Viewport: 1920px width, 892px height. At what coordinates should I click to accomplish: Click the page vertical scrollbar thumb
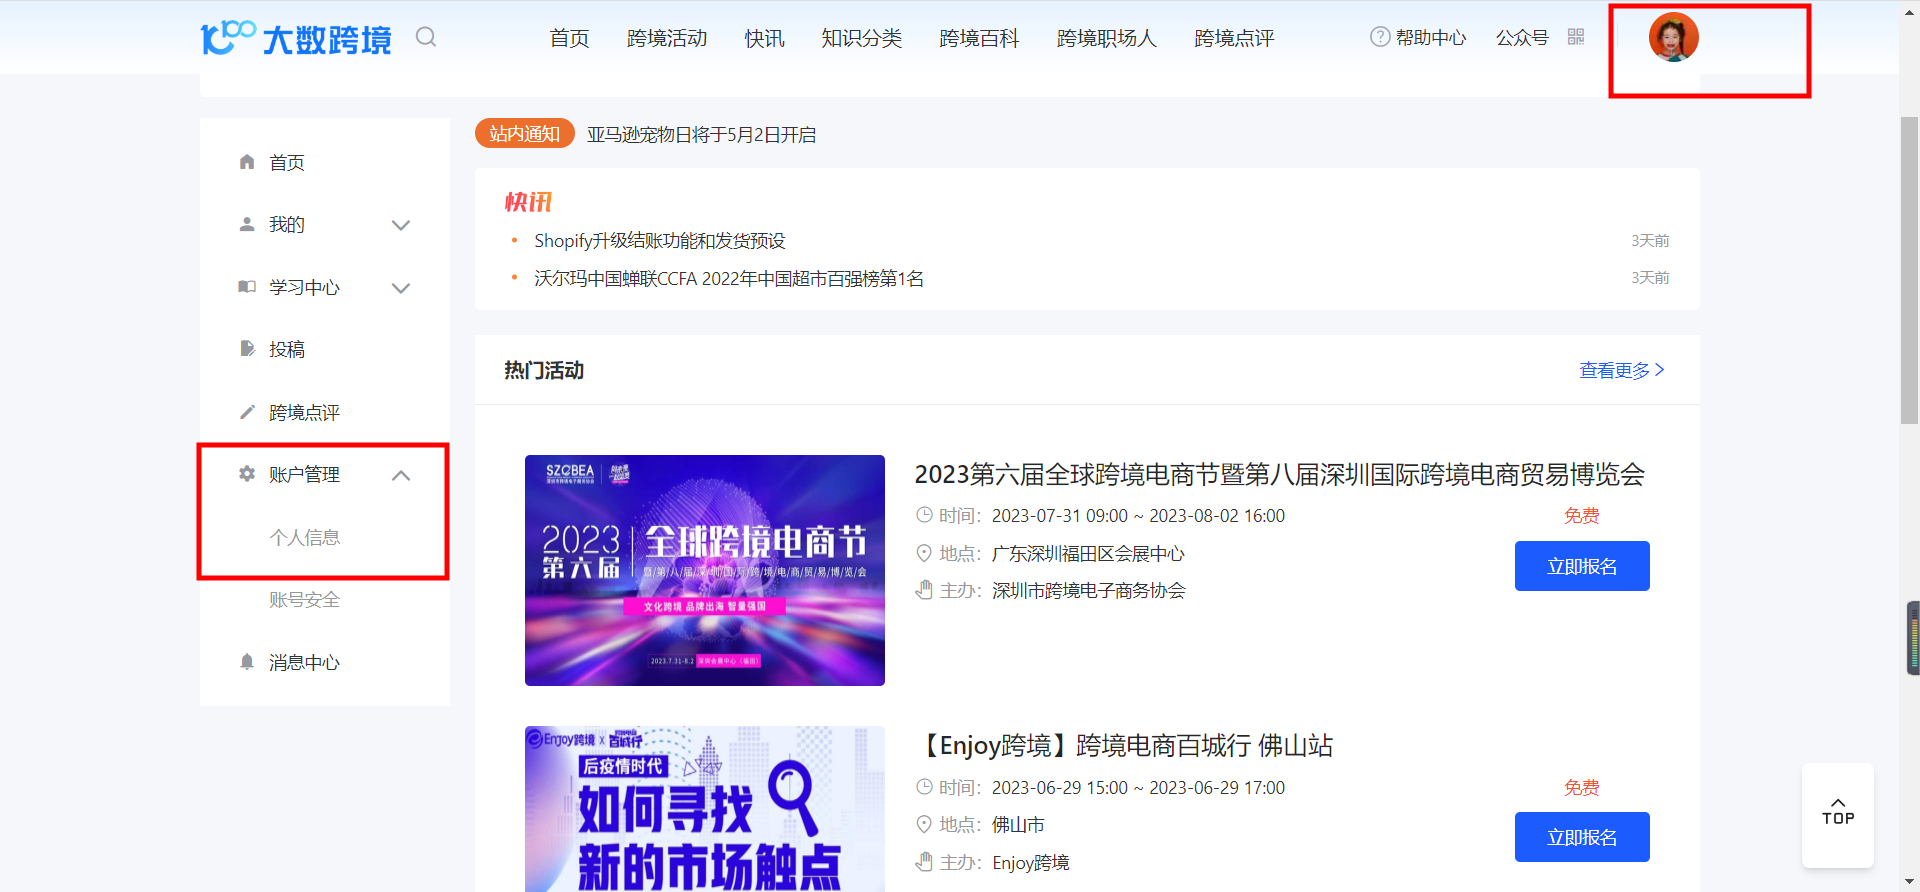tap(1909, 270)
